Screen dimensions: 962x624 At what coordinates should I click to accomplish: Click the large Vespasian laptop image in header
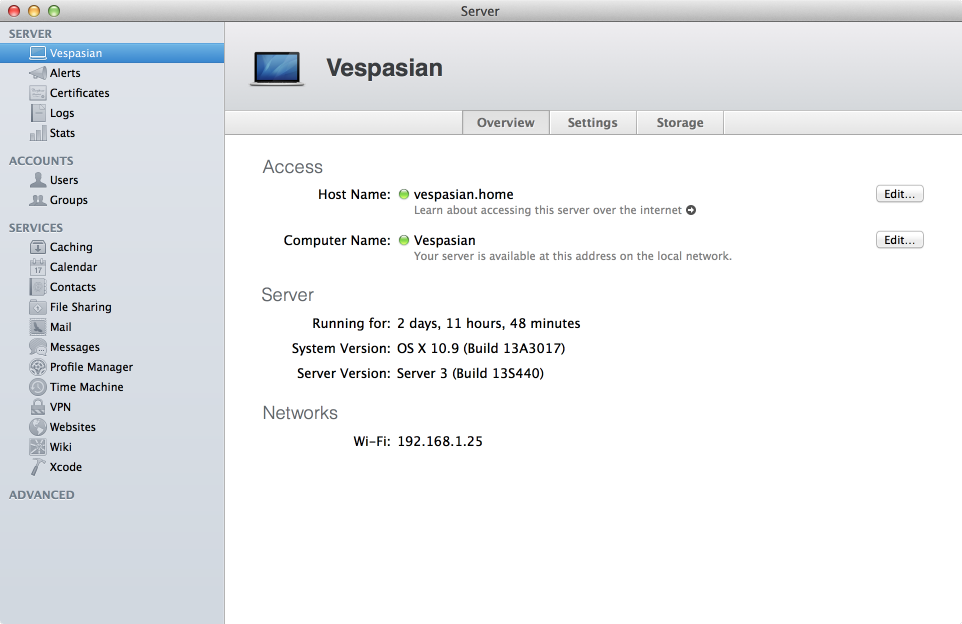click(277, 68)
